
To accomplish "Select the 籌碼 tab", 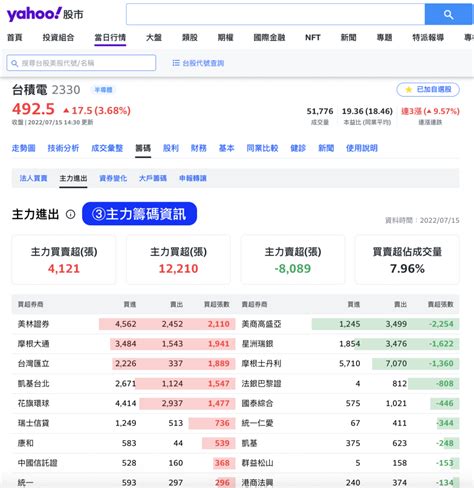I will click(x=143, y=148).
